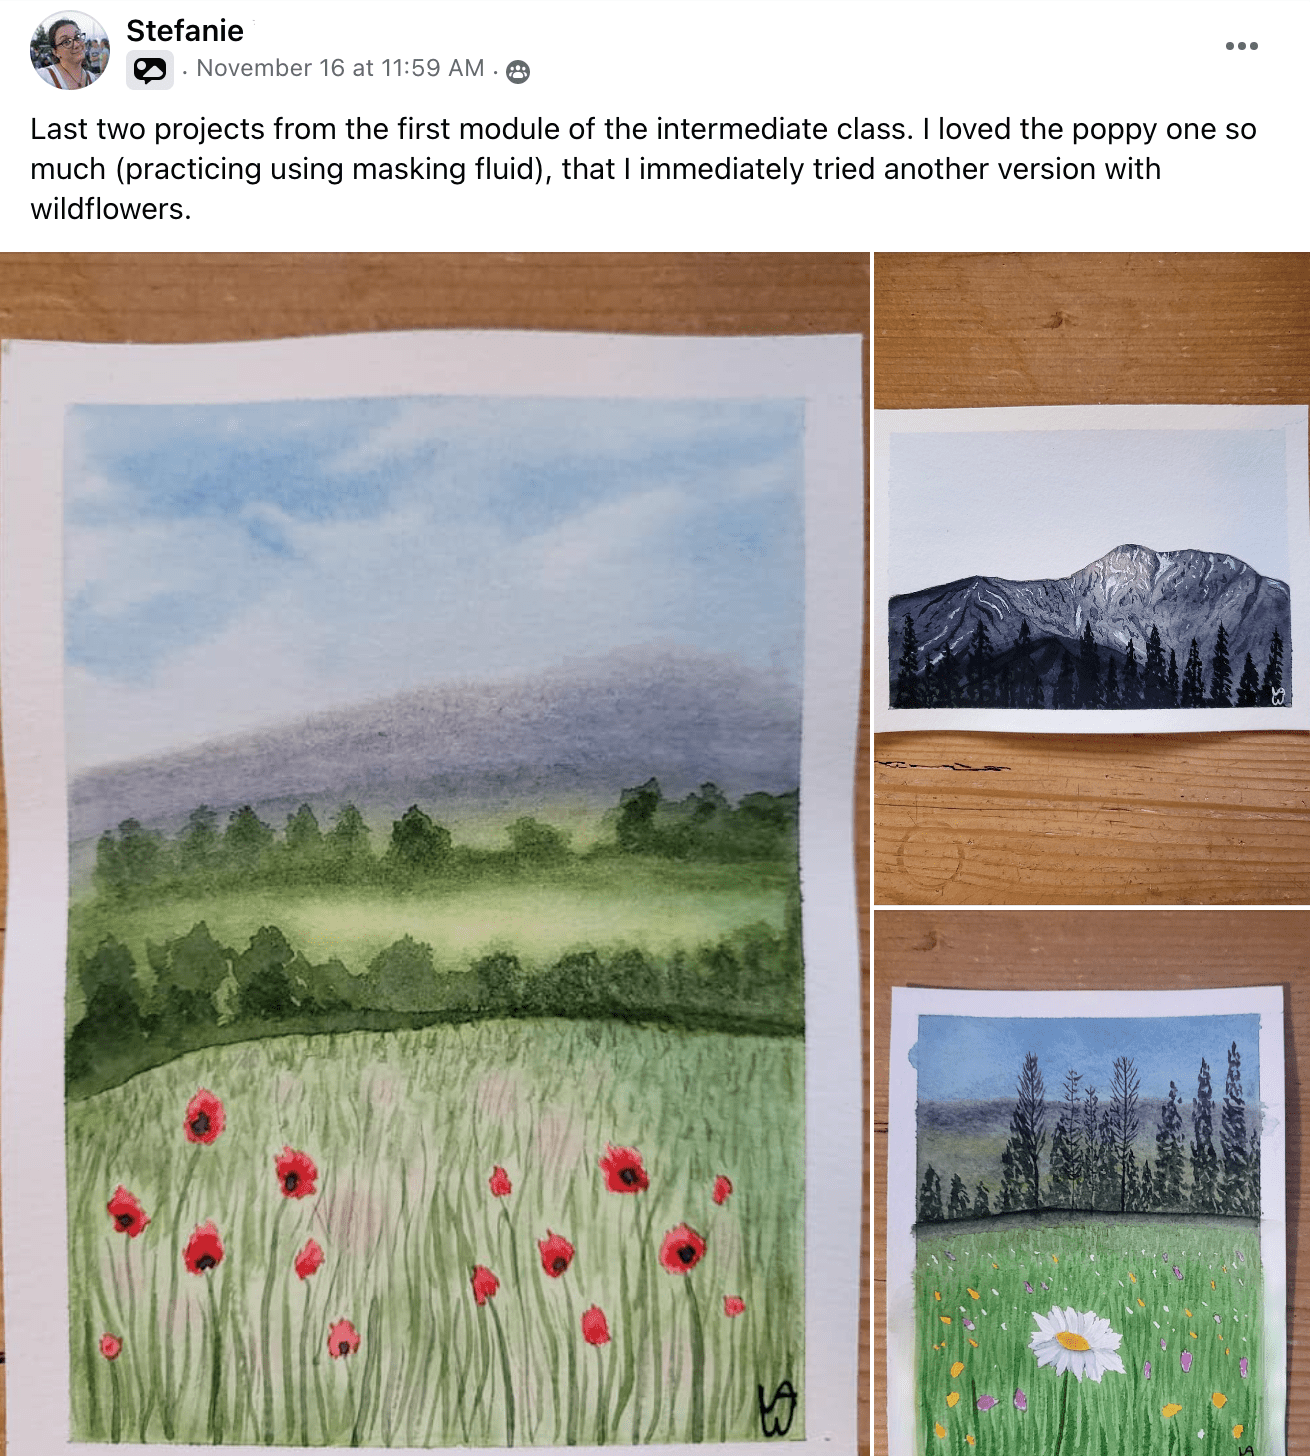Click the signature on the mountain painting

[1277, 696]
